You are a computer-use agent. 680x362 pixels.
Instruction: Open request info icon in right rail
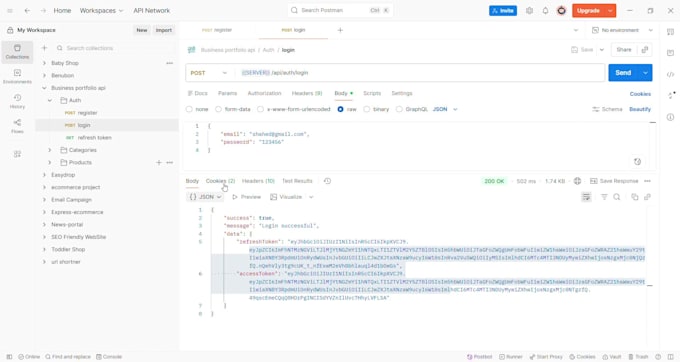coord(670,117)
